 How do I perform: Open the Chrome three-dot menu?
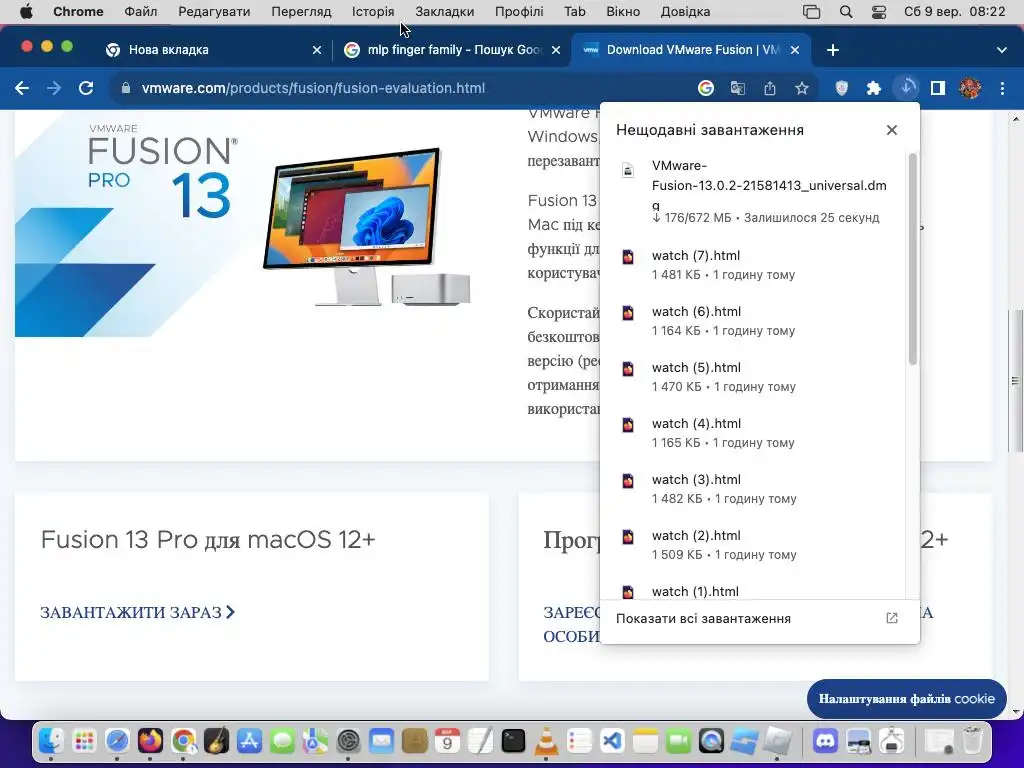[x=1002, y=88]
